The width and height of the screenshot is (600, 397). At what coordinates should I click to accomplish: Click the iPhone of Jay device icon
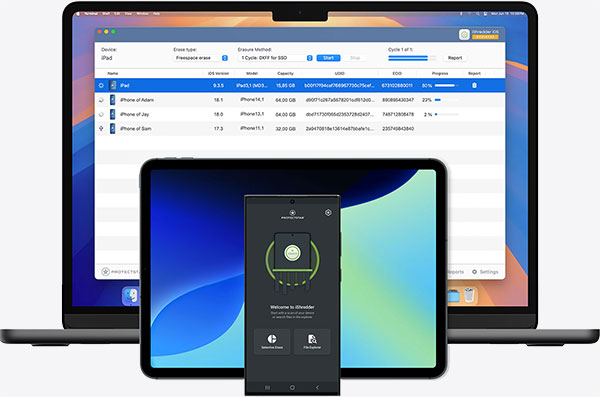click(112, 114)
